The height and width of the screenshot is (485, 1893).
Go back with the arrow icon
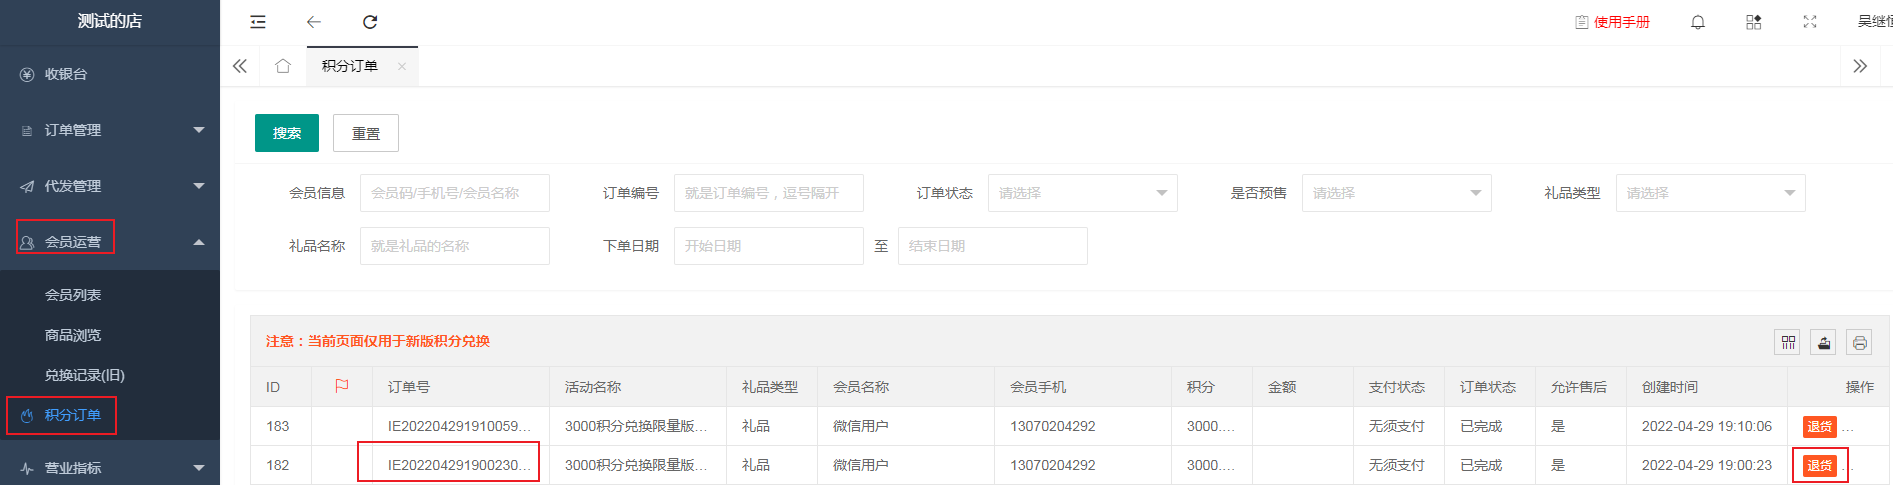[x=314, y=22]
